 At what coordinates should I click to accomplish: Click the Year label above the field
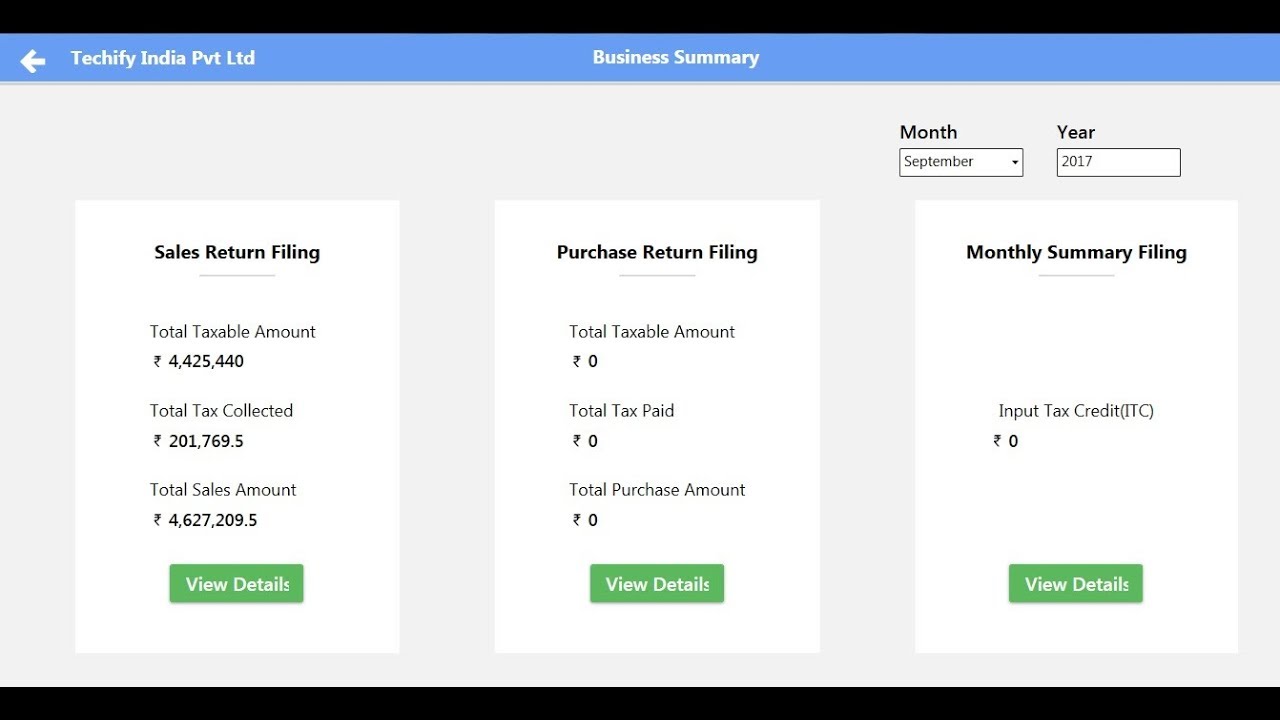(x=1076, y=132)
